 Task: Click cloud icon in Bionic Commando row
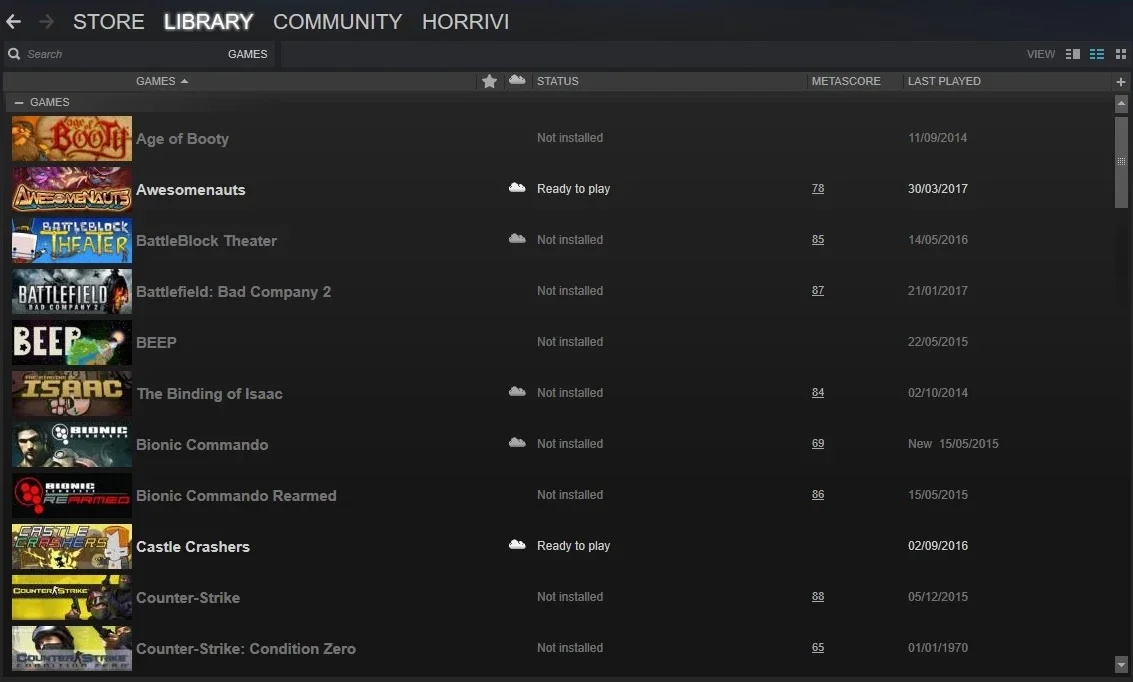pos(517,442)
